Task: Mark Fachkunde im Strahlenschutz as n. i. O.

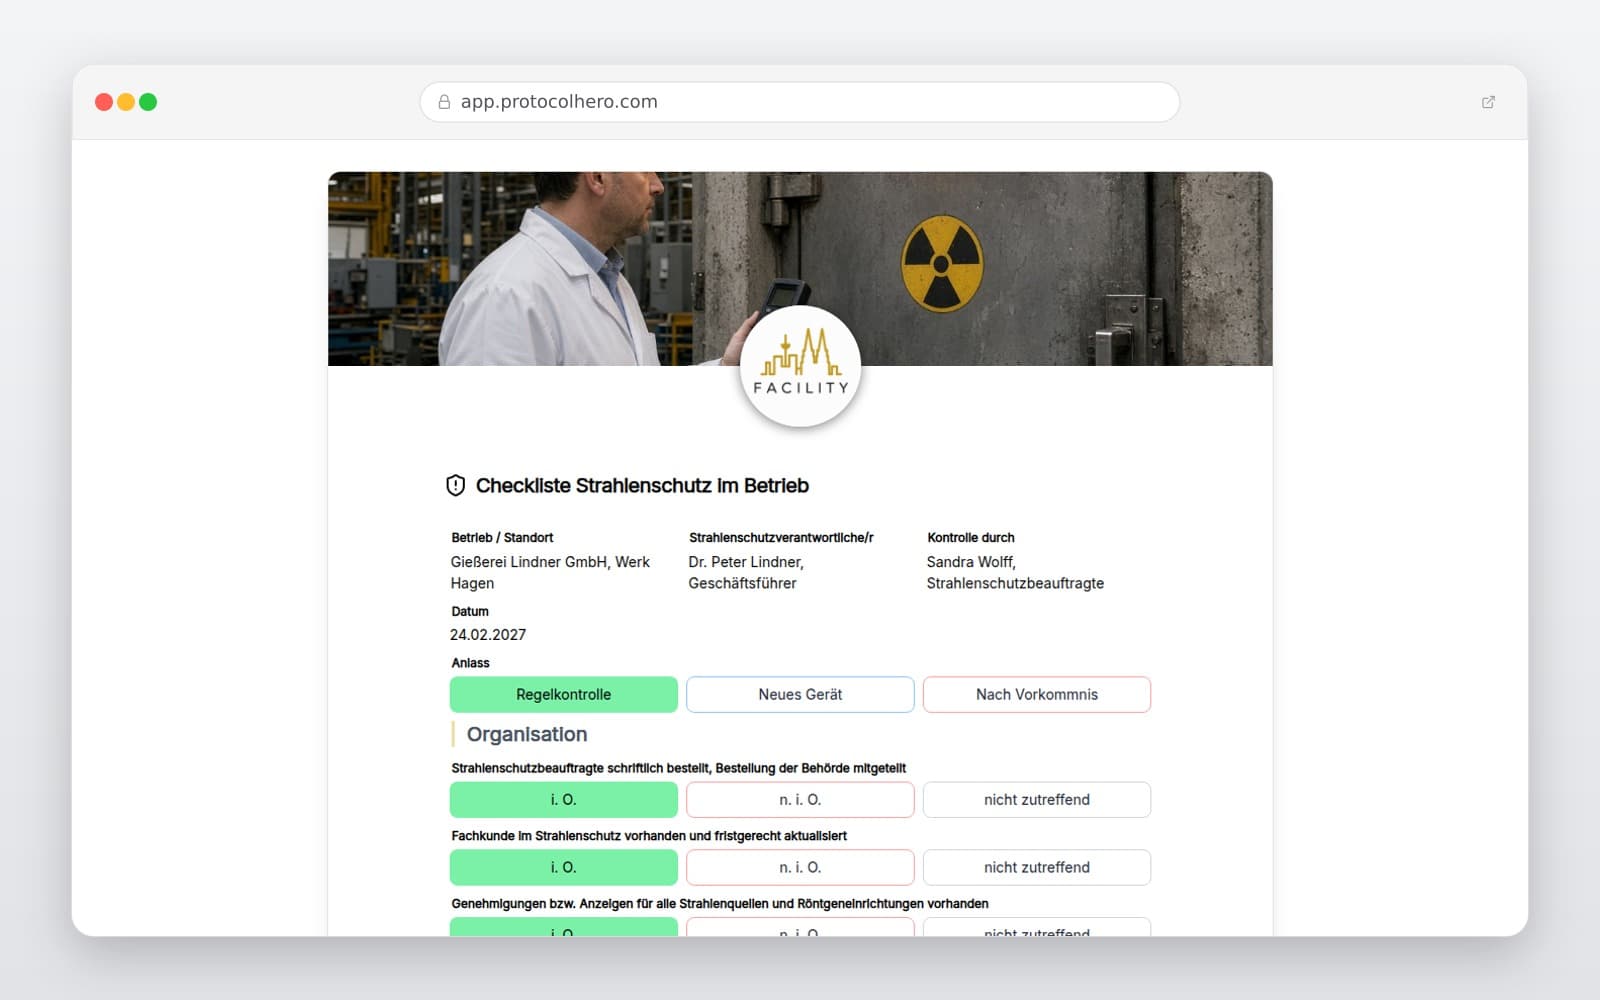Action: [800, 868]
